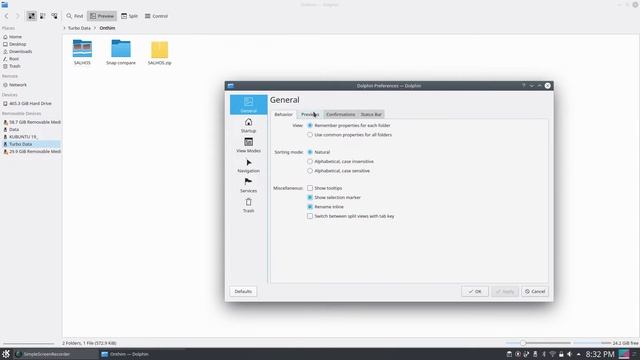Switch to the Behavior tab
The image size is (640, 360).
click(283, 115)
